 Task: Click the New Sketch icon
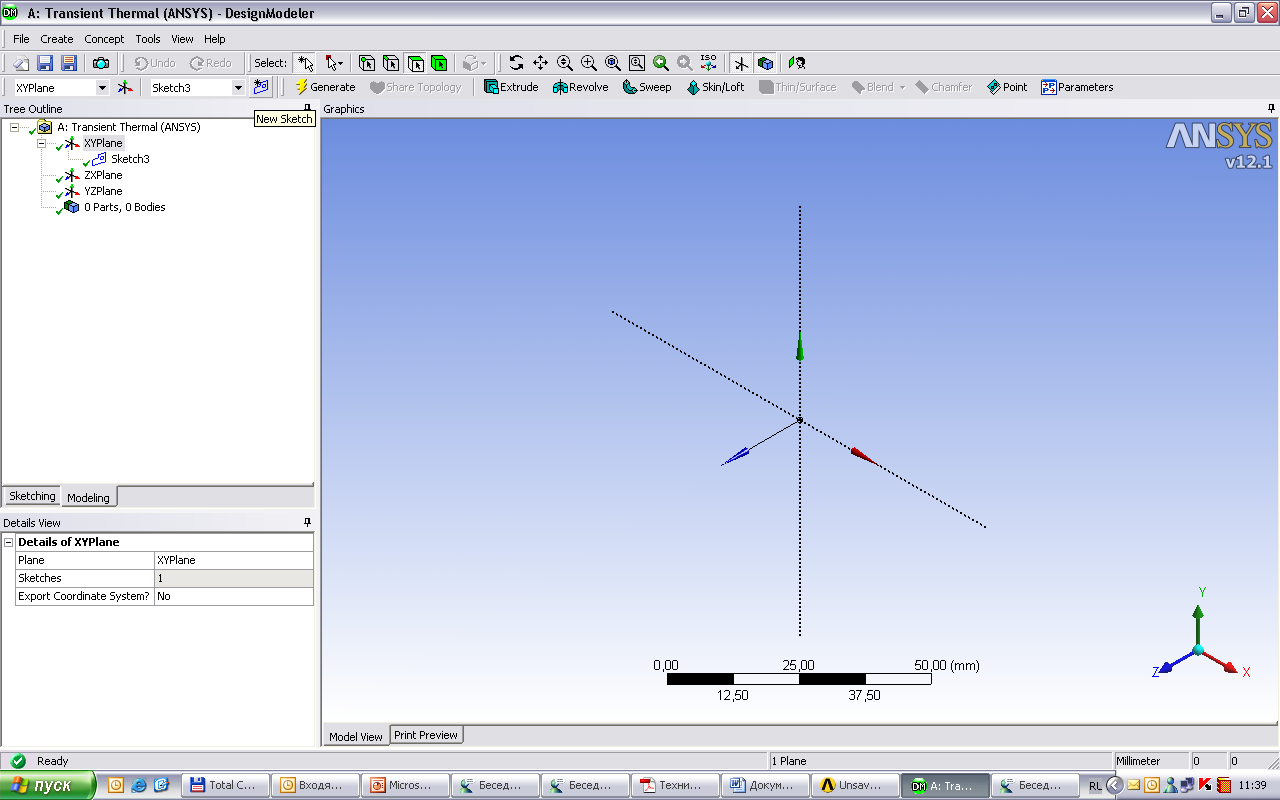pos(261,87)
